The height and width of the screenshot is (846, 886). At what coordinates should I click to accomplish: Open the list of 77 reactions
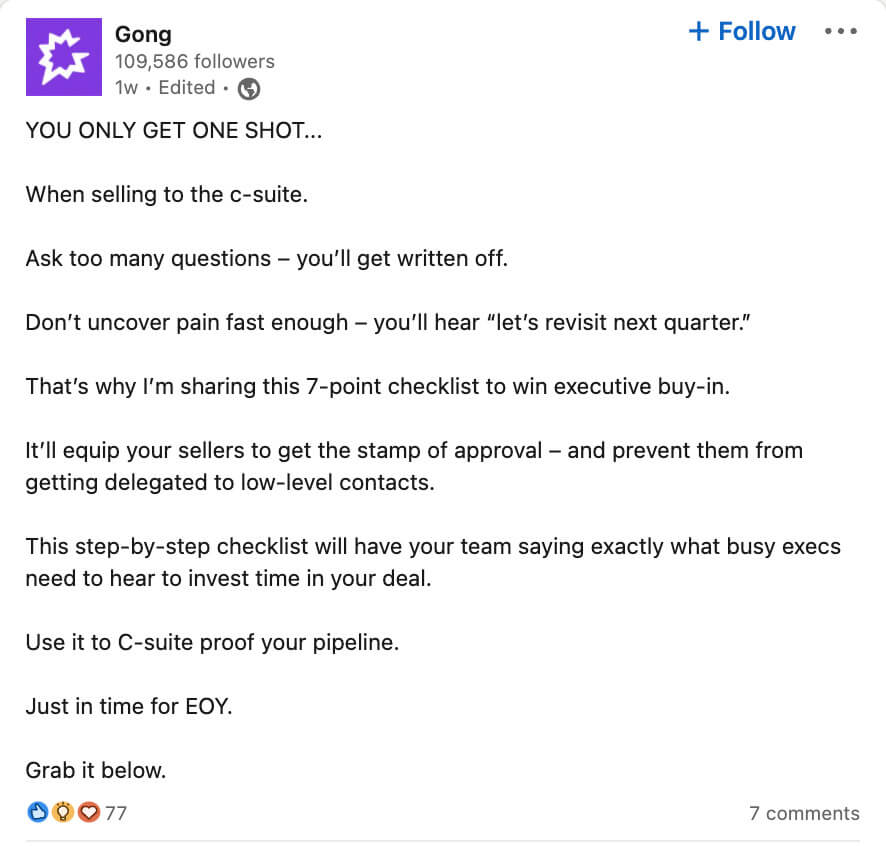click(116, 813)
